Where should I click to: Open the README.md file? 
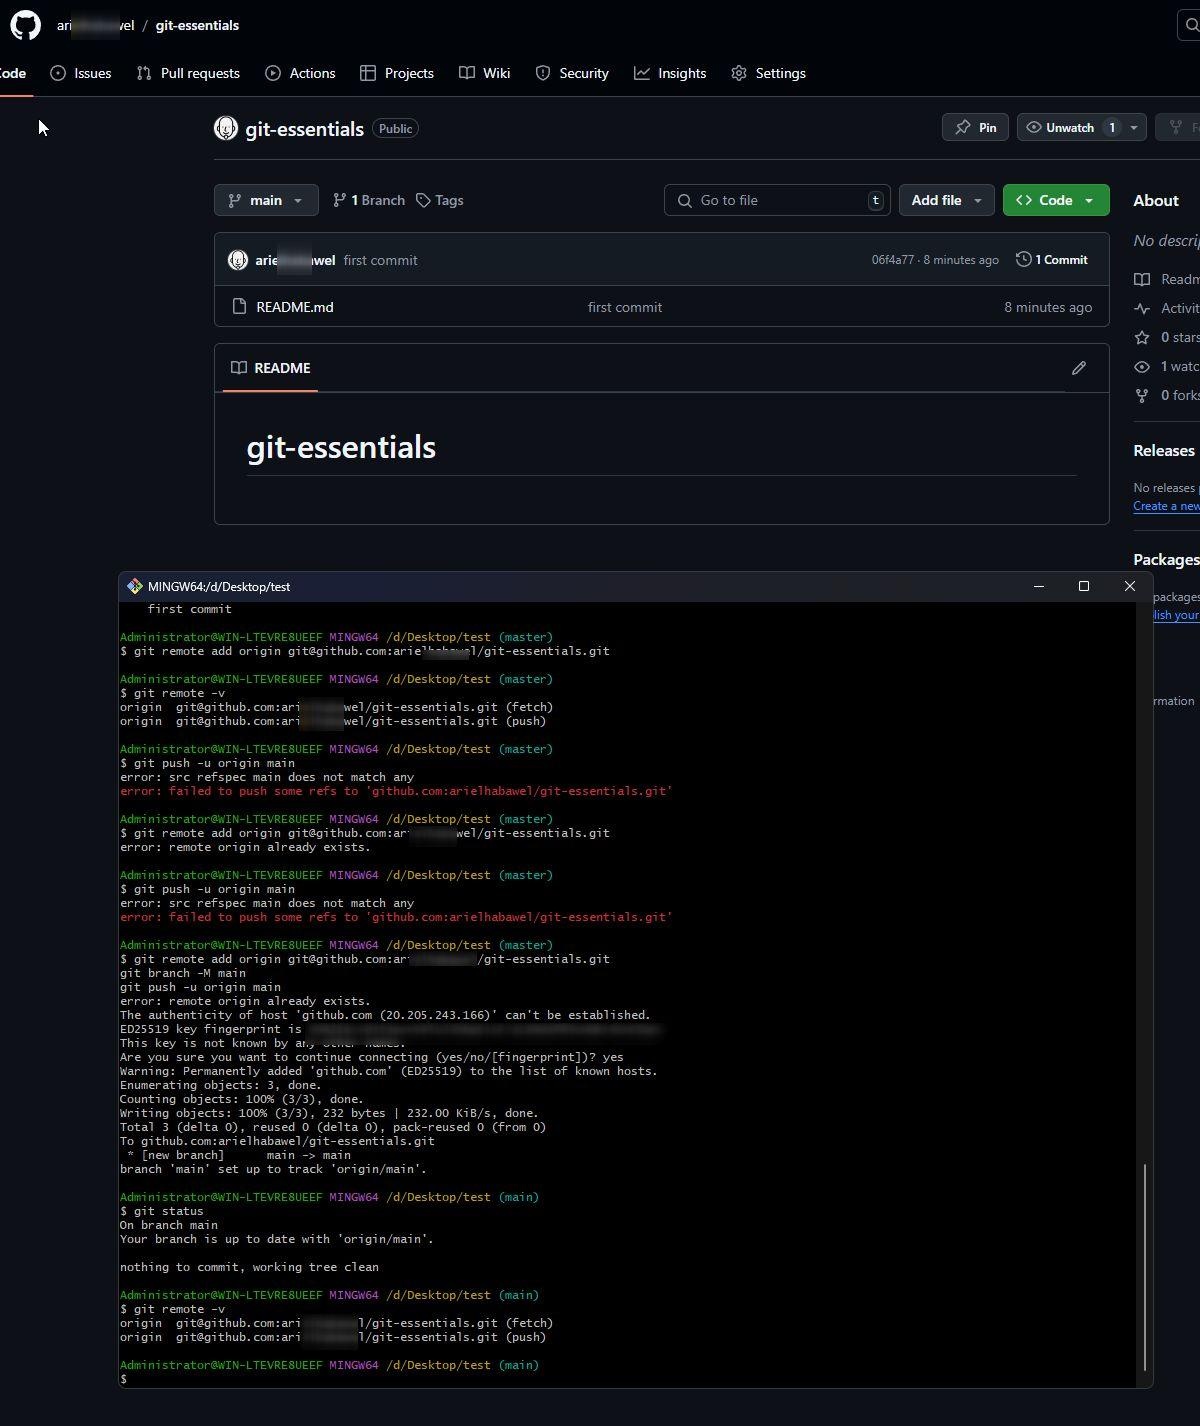coord(295,307)
